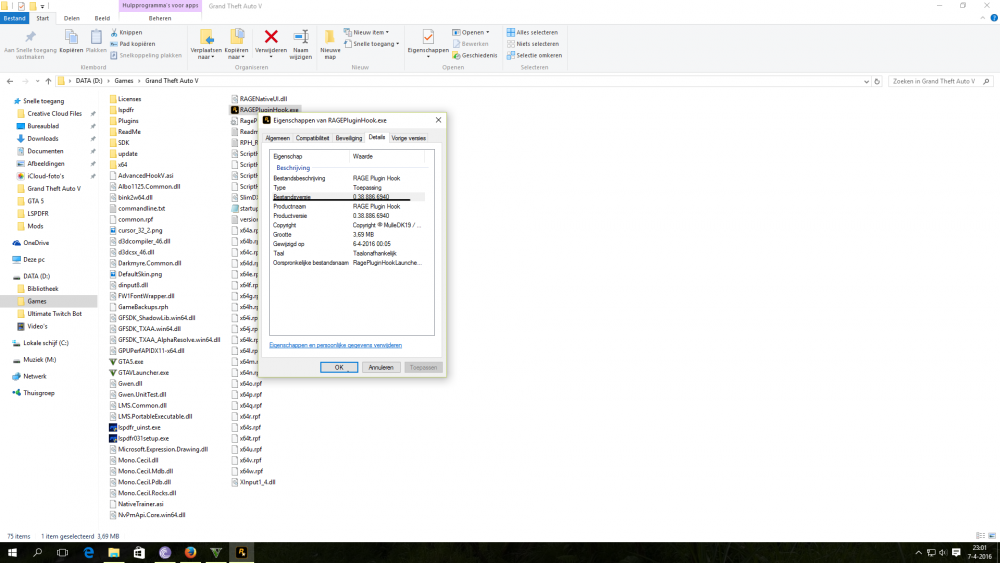
Task: Open Kopiëren naar dropdown
Action: click(236, 45)
